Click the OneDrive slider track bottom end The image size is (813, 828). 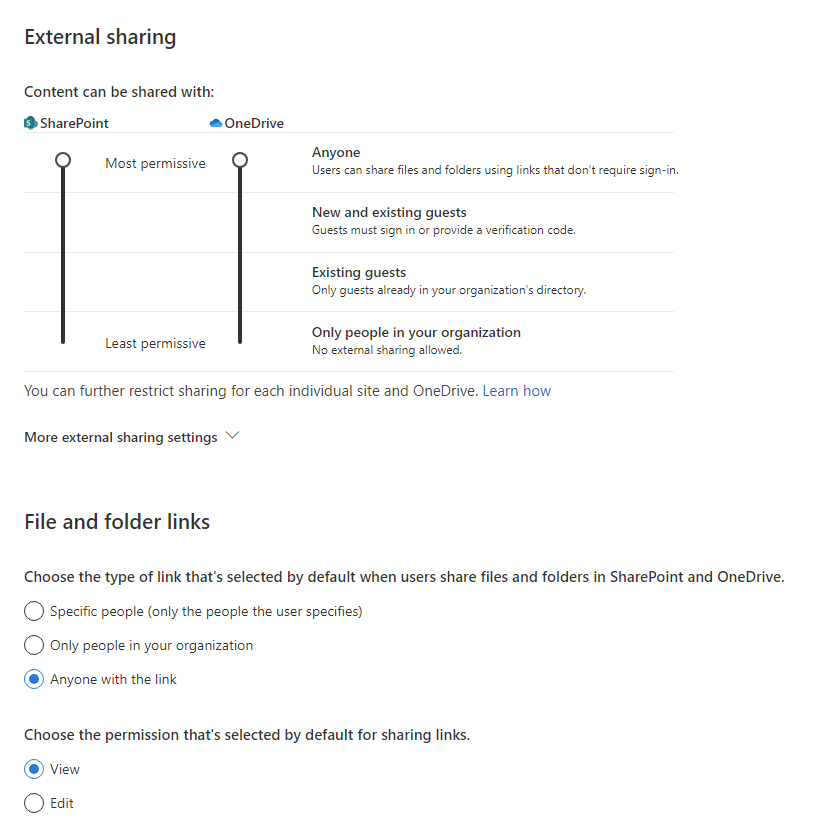(239, 339)
